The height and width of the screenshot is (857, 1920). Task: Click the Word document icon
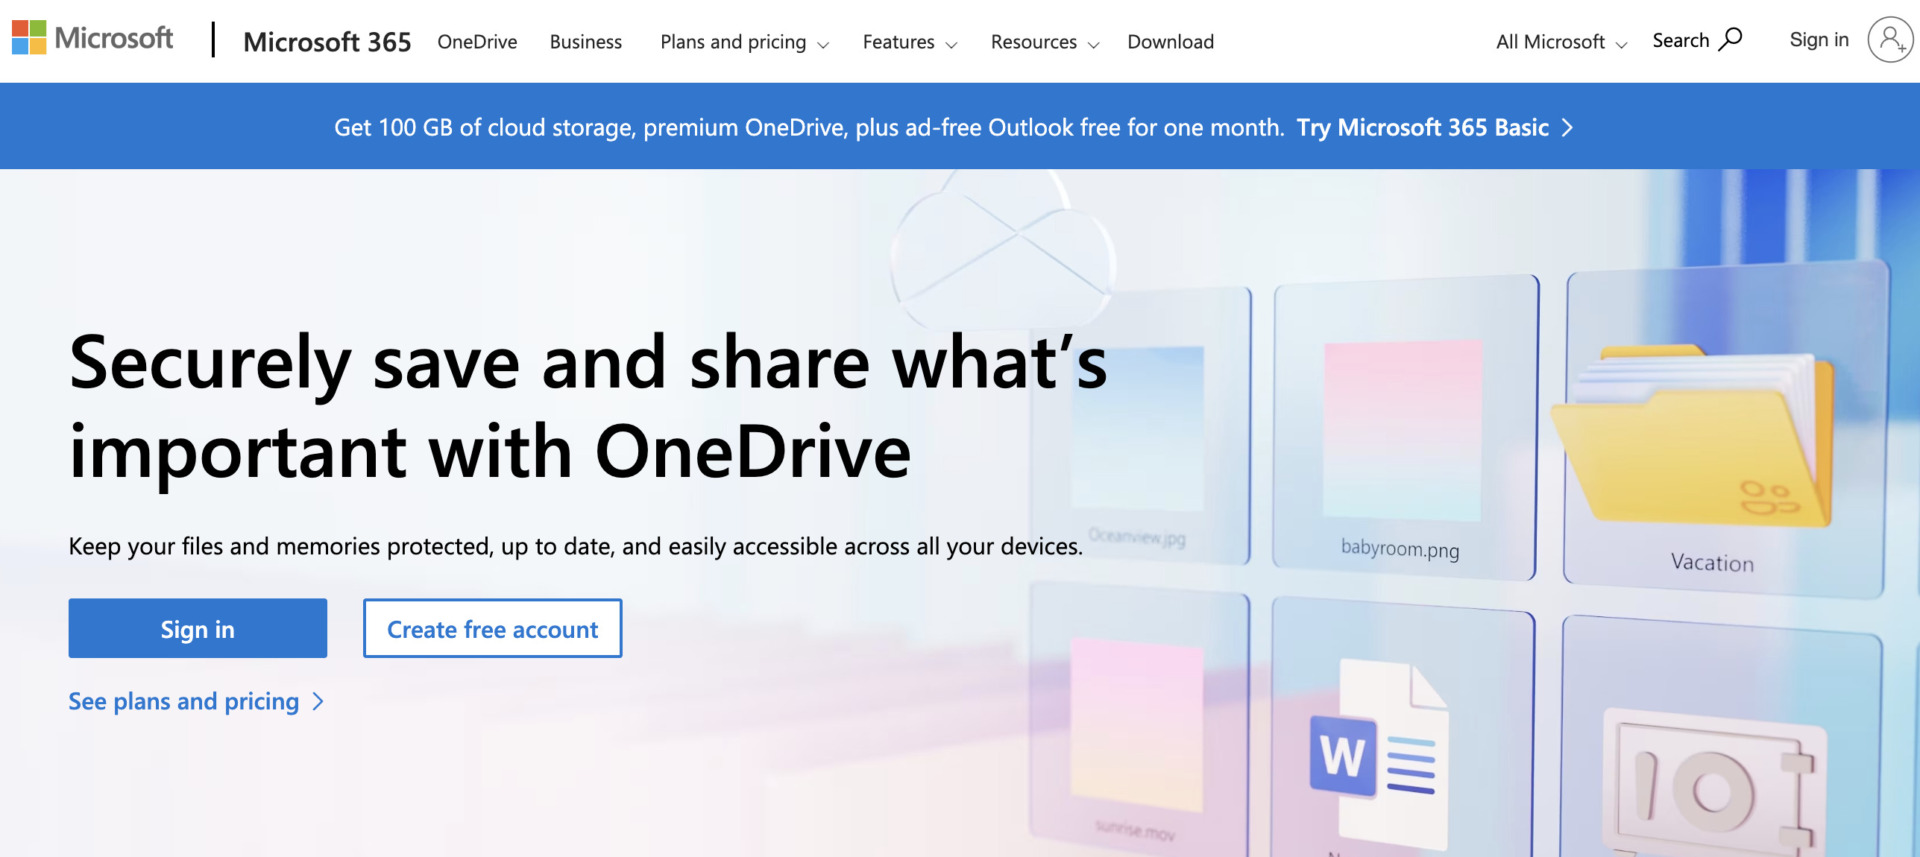pyautogui.click(x=1380, y=755)
